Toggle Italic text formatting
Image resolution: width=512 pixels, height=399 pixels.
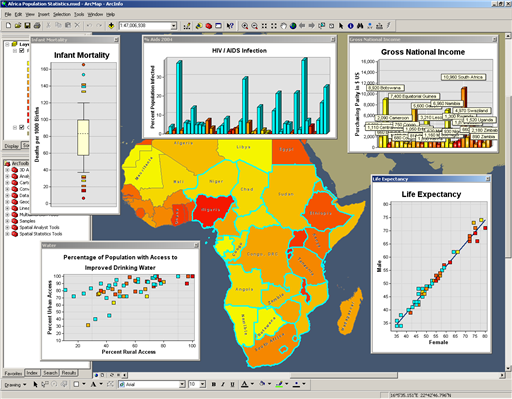[223, 384]
